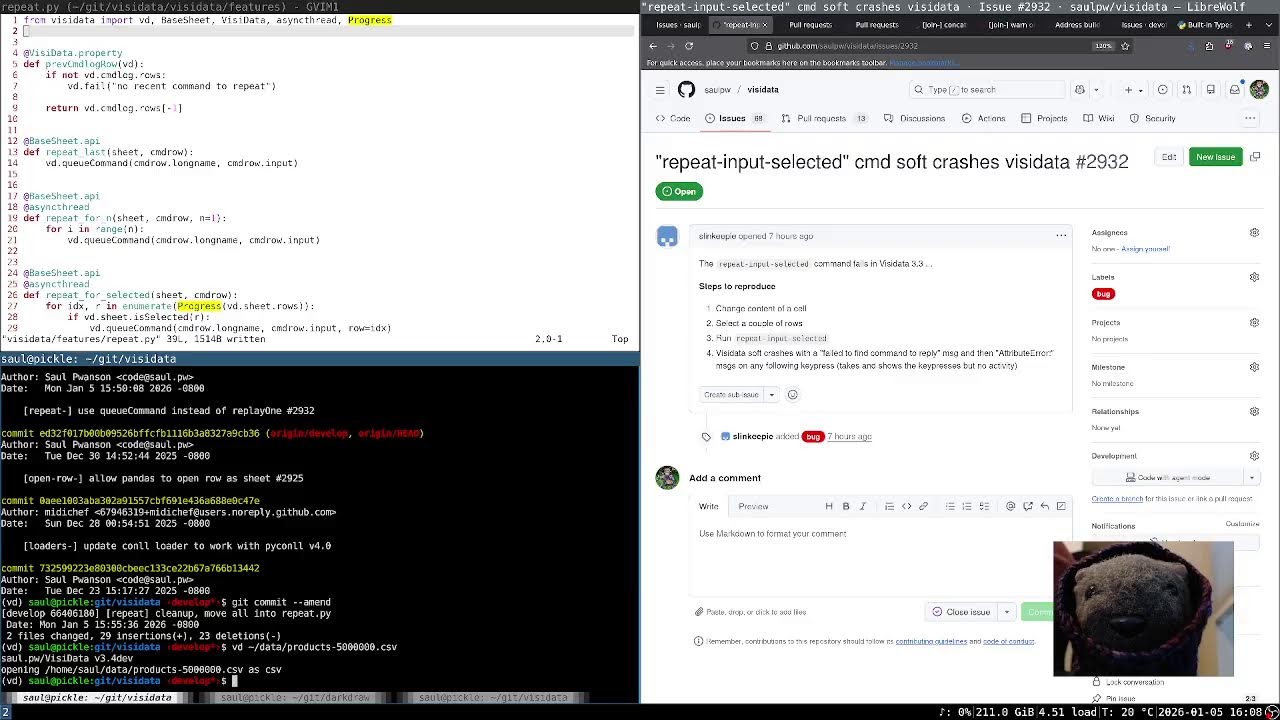Expand the Create sub-issue dropdown arrow
Viewport: 1280px width, 720px height.
771,395
